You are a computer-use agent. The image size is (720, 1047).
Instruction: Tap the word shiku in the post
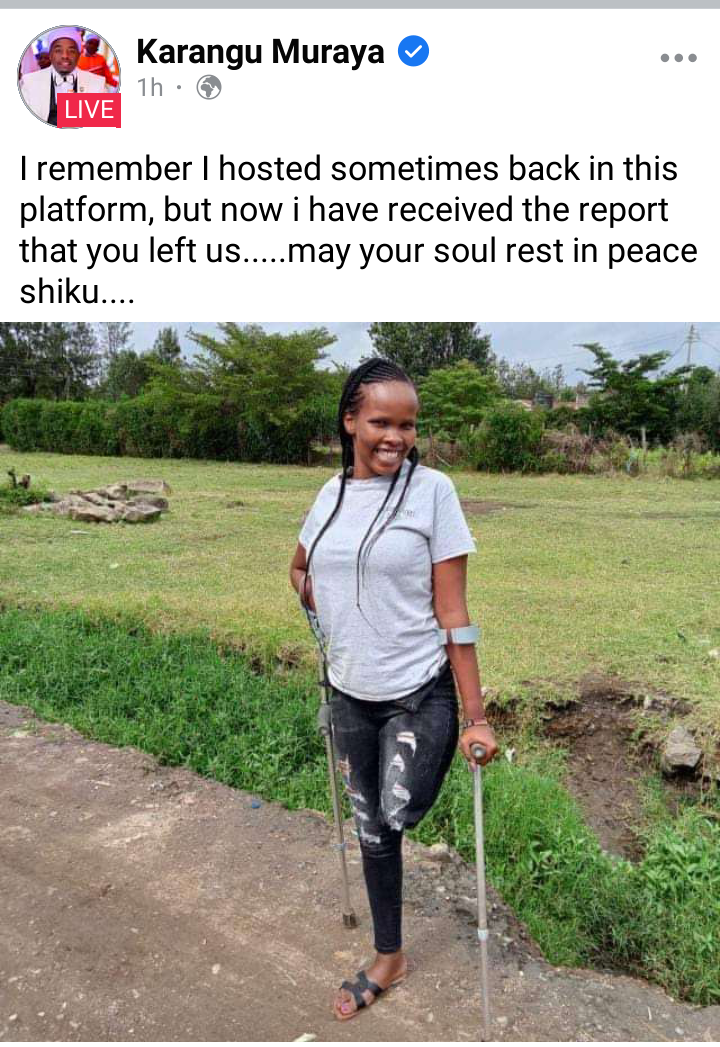tap(59, 291)
